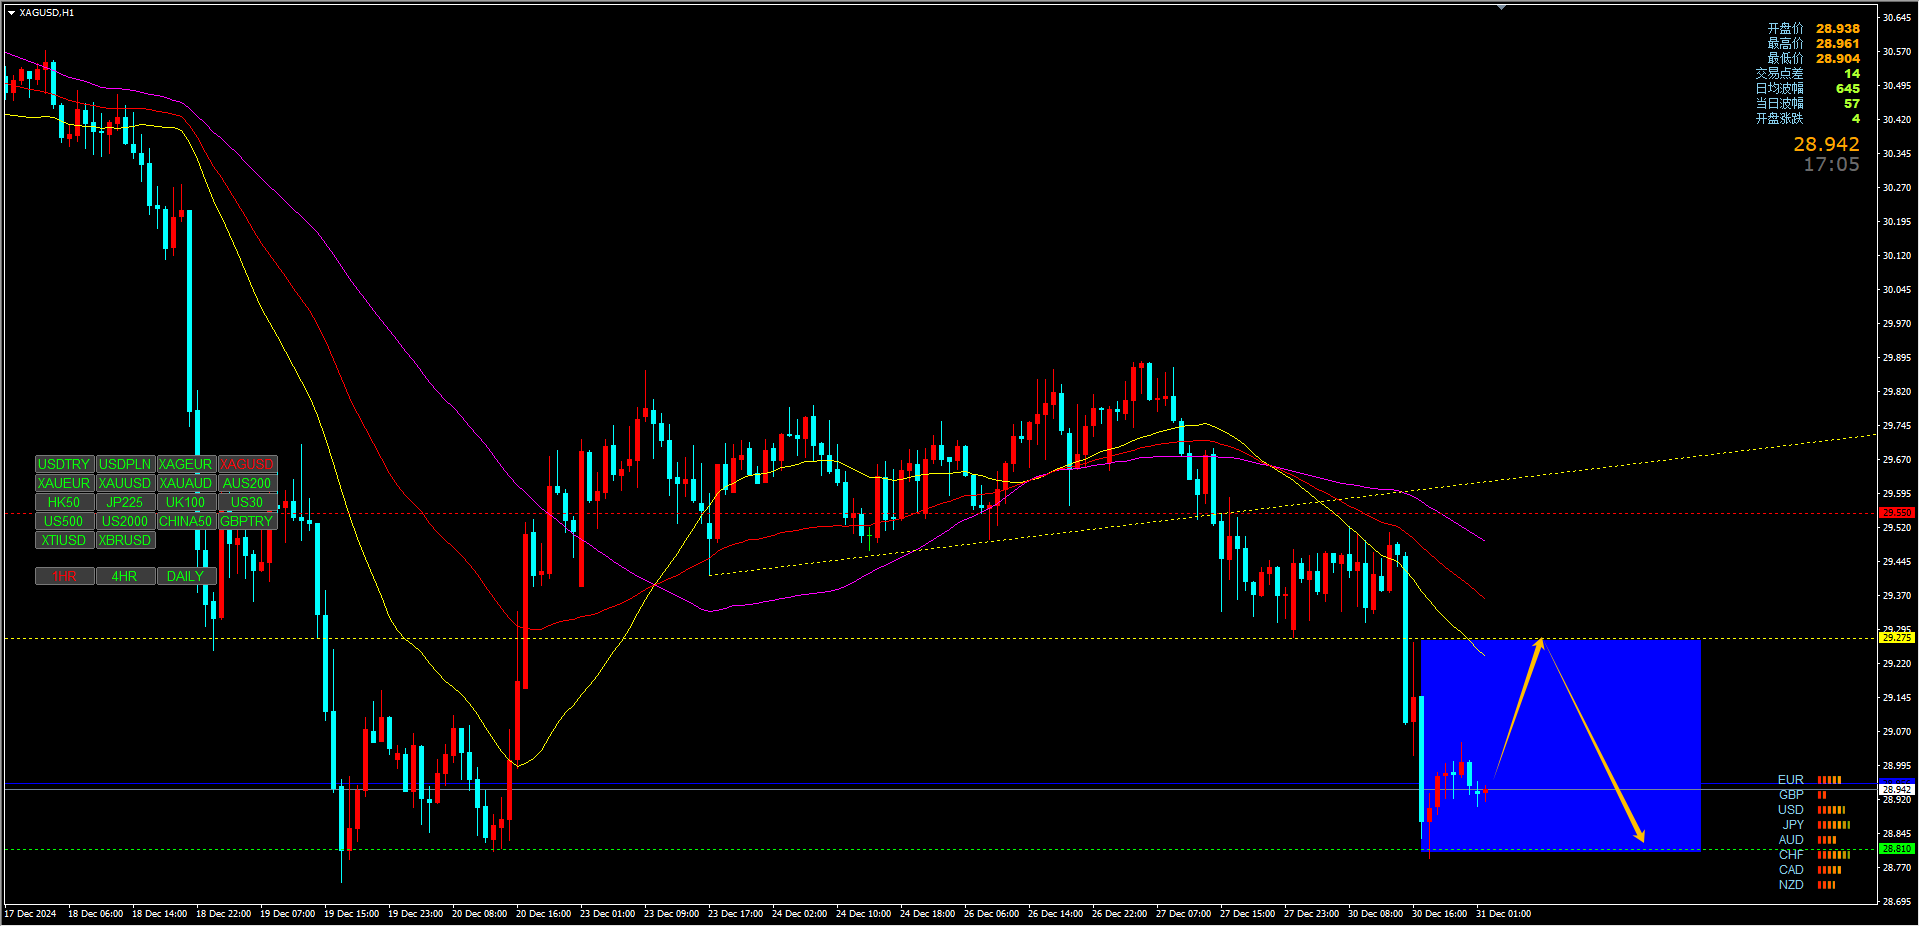Choose the XAUAUD symbol button
Viewport: 1920px width, 927px height.
coord(186,484)
